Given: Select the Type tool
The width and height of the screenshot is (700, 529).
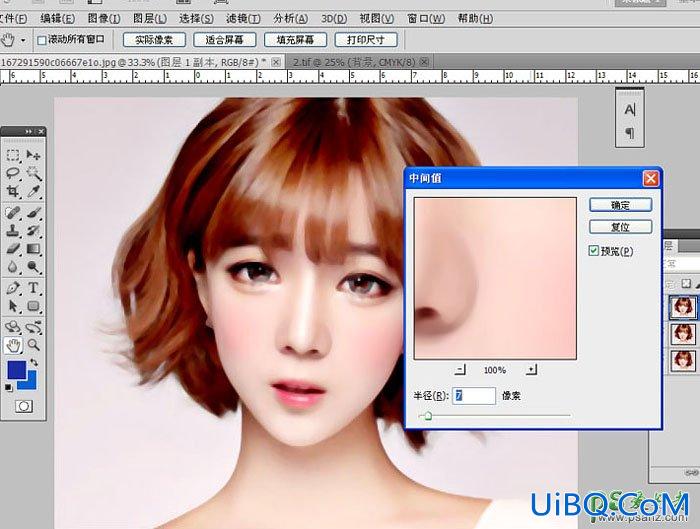Looking at the screenshot, I should [x=33, y=288].
